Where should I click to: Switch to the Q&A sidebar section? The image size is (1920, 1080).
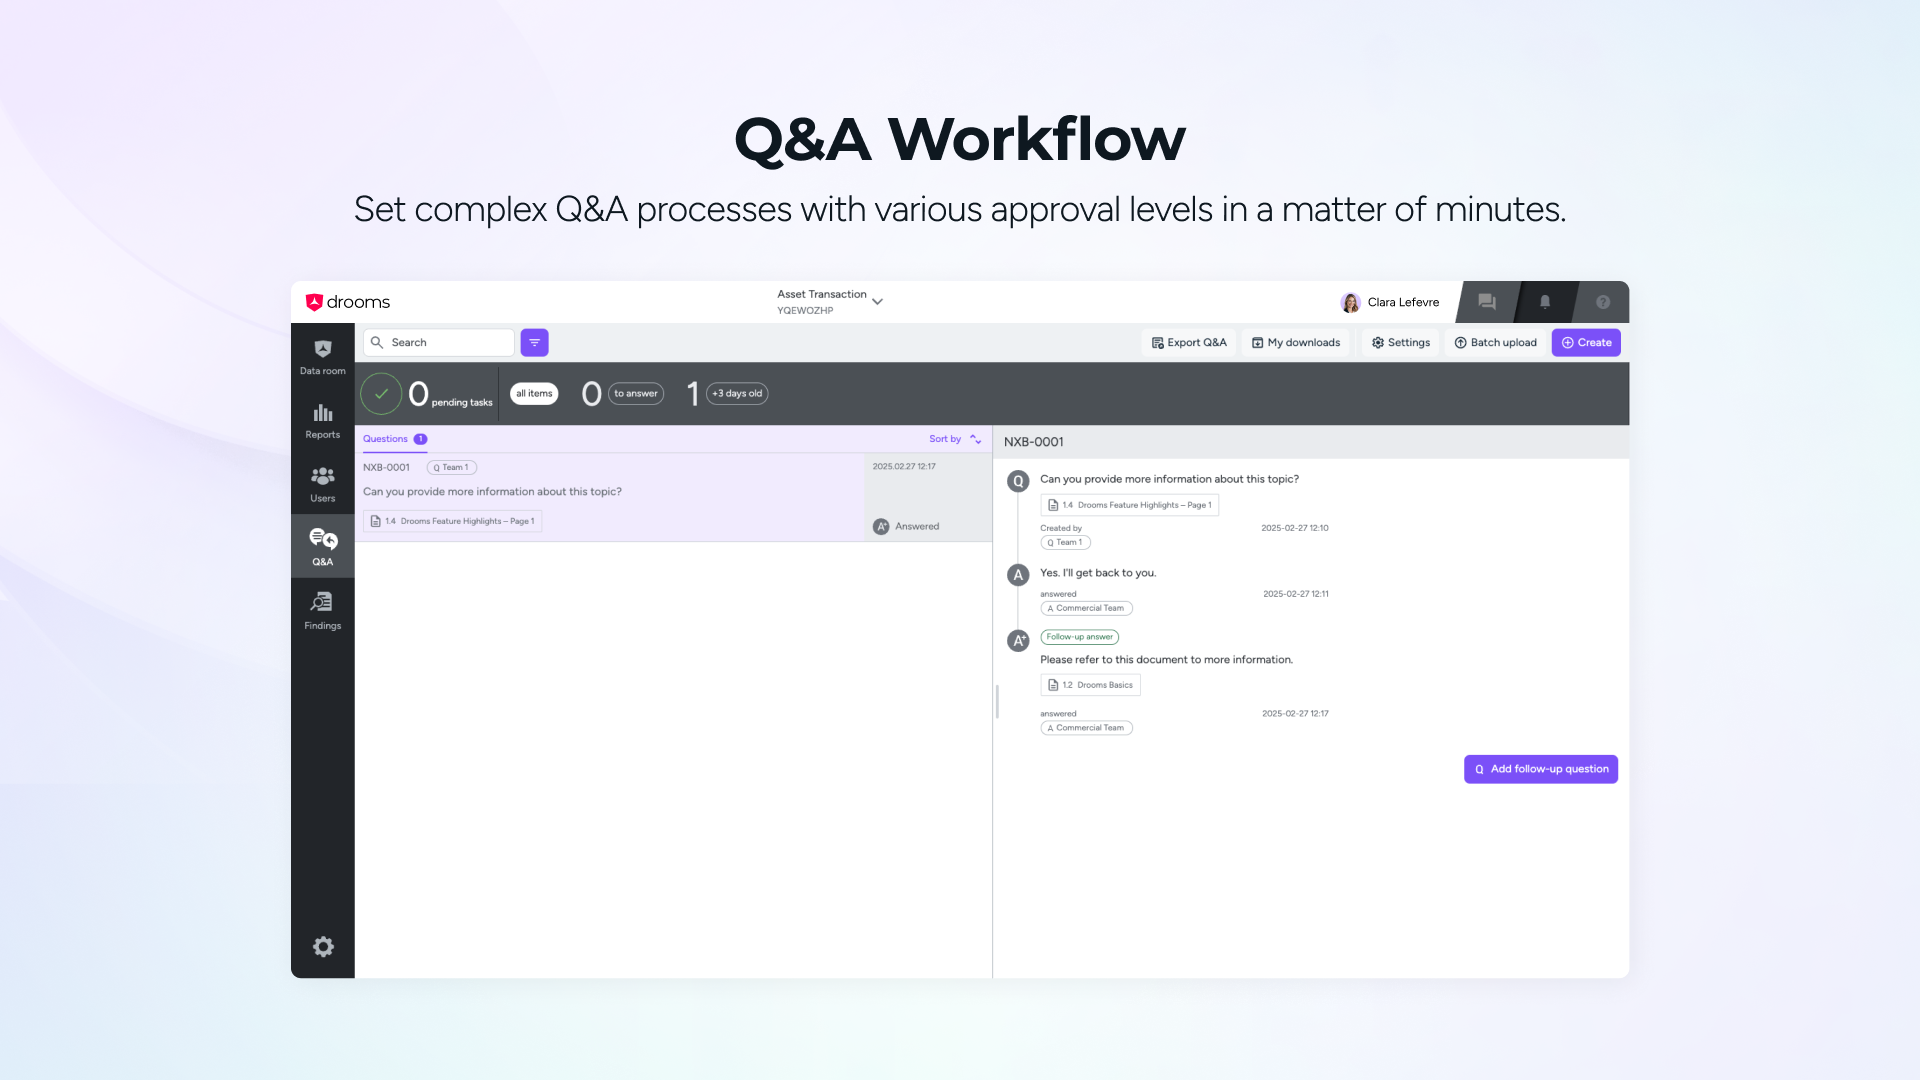[x=322, y=547]
